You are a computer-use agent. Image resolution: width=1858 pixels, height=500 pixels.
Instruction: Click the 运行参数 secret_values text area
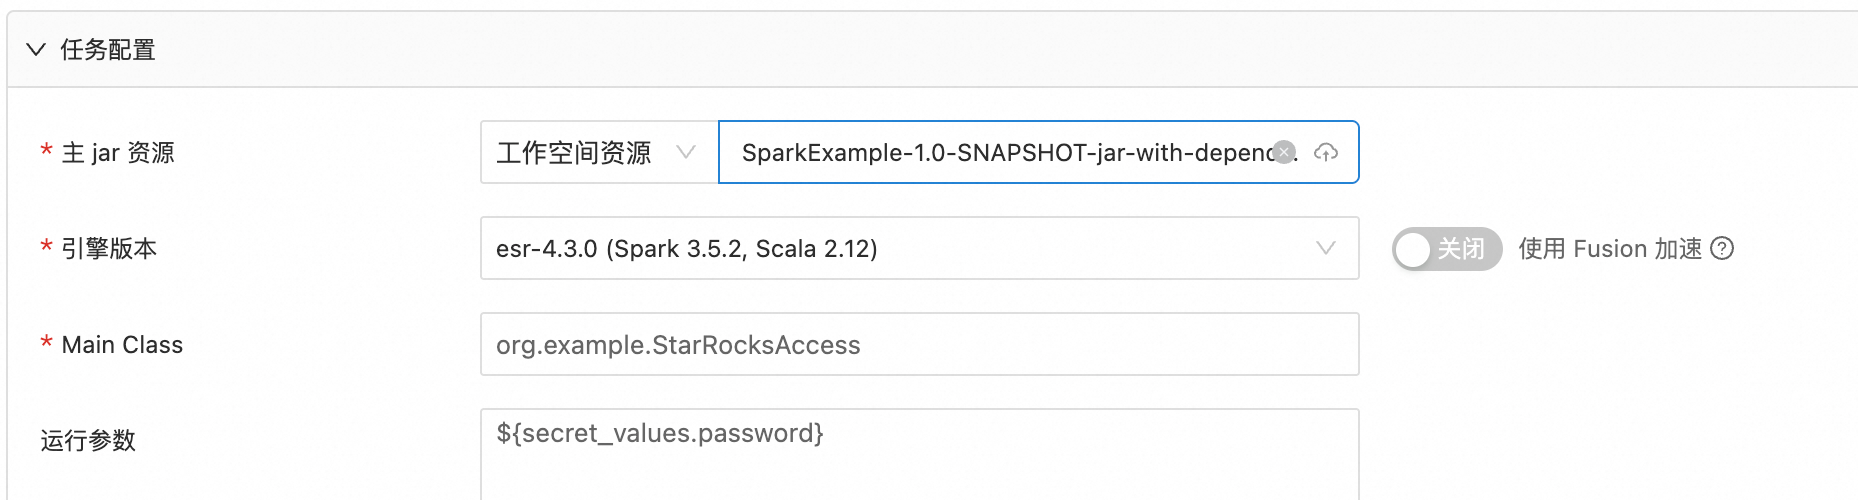point(919,454)
